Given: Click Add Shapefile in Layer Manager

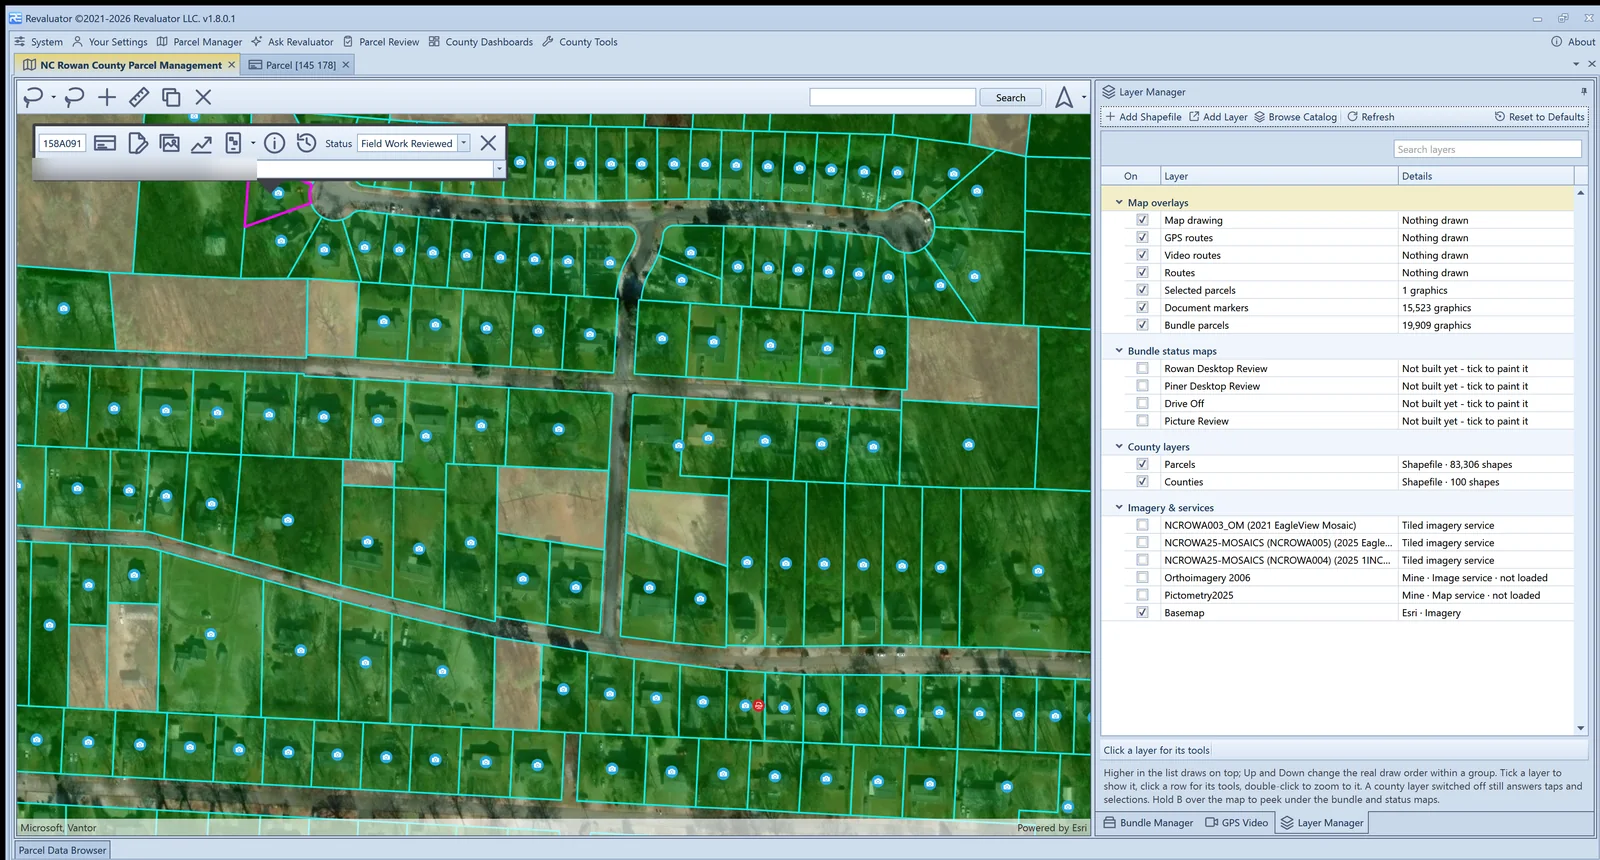Looking at the screenshot, I should tap(1143, 117).
